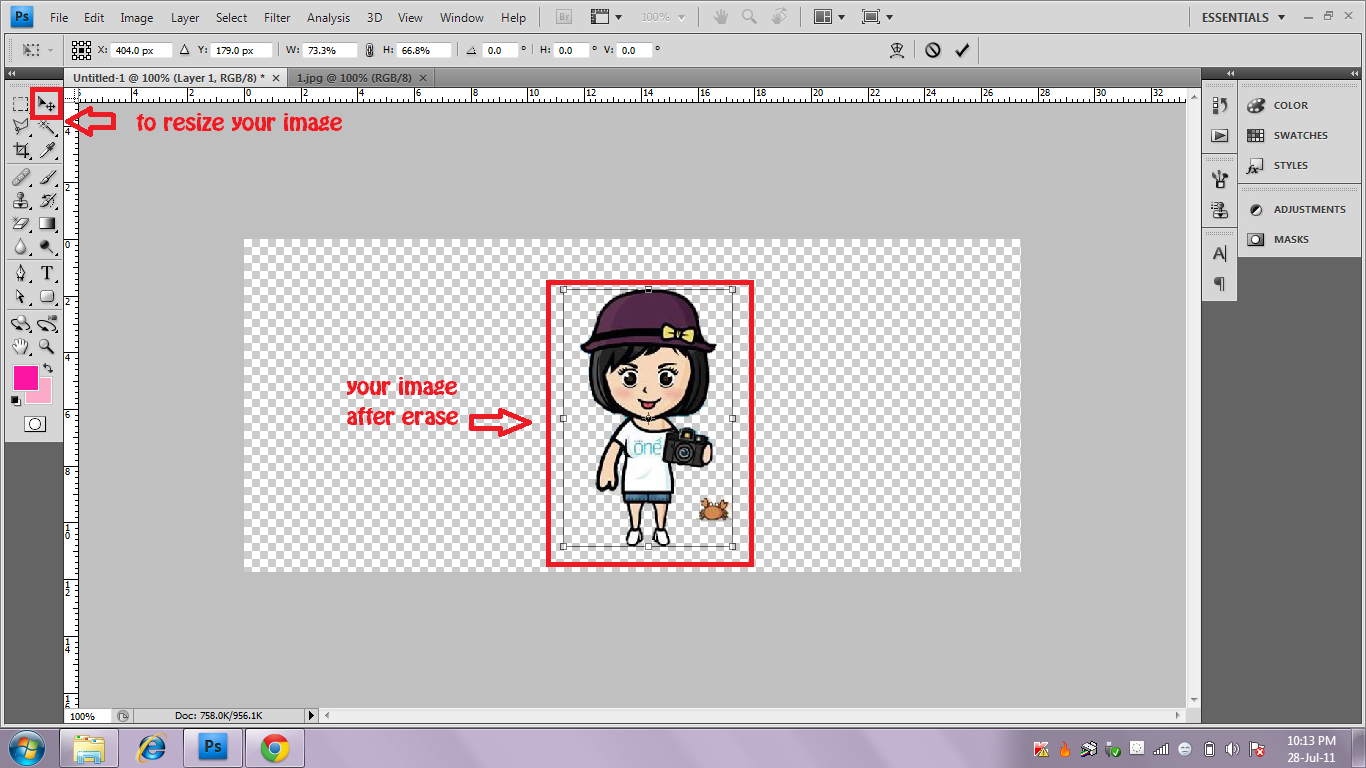Open the Character panel icon
This screenshot has width=1366, height=768.
pyautogui.click(x=1219, y=254)
